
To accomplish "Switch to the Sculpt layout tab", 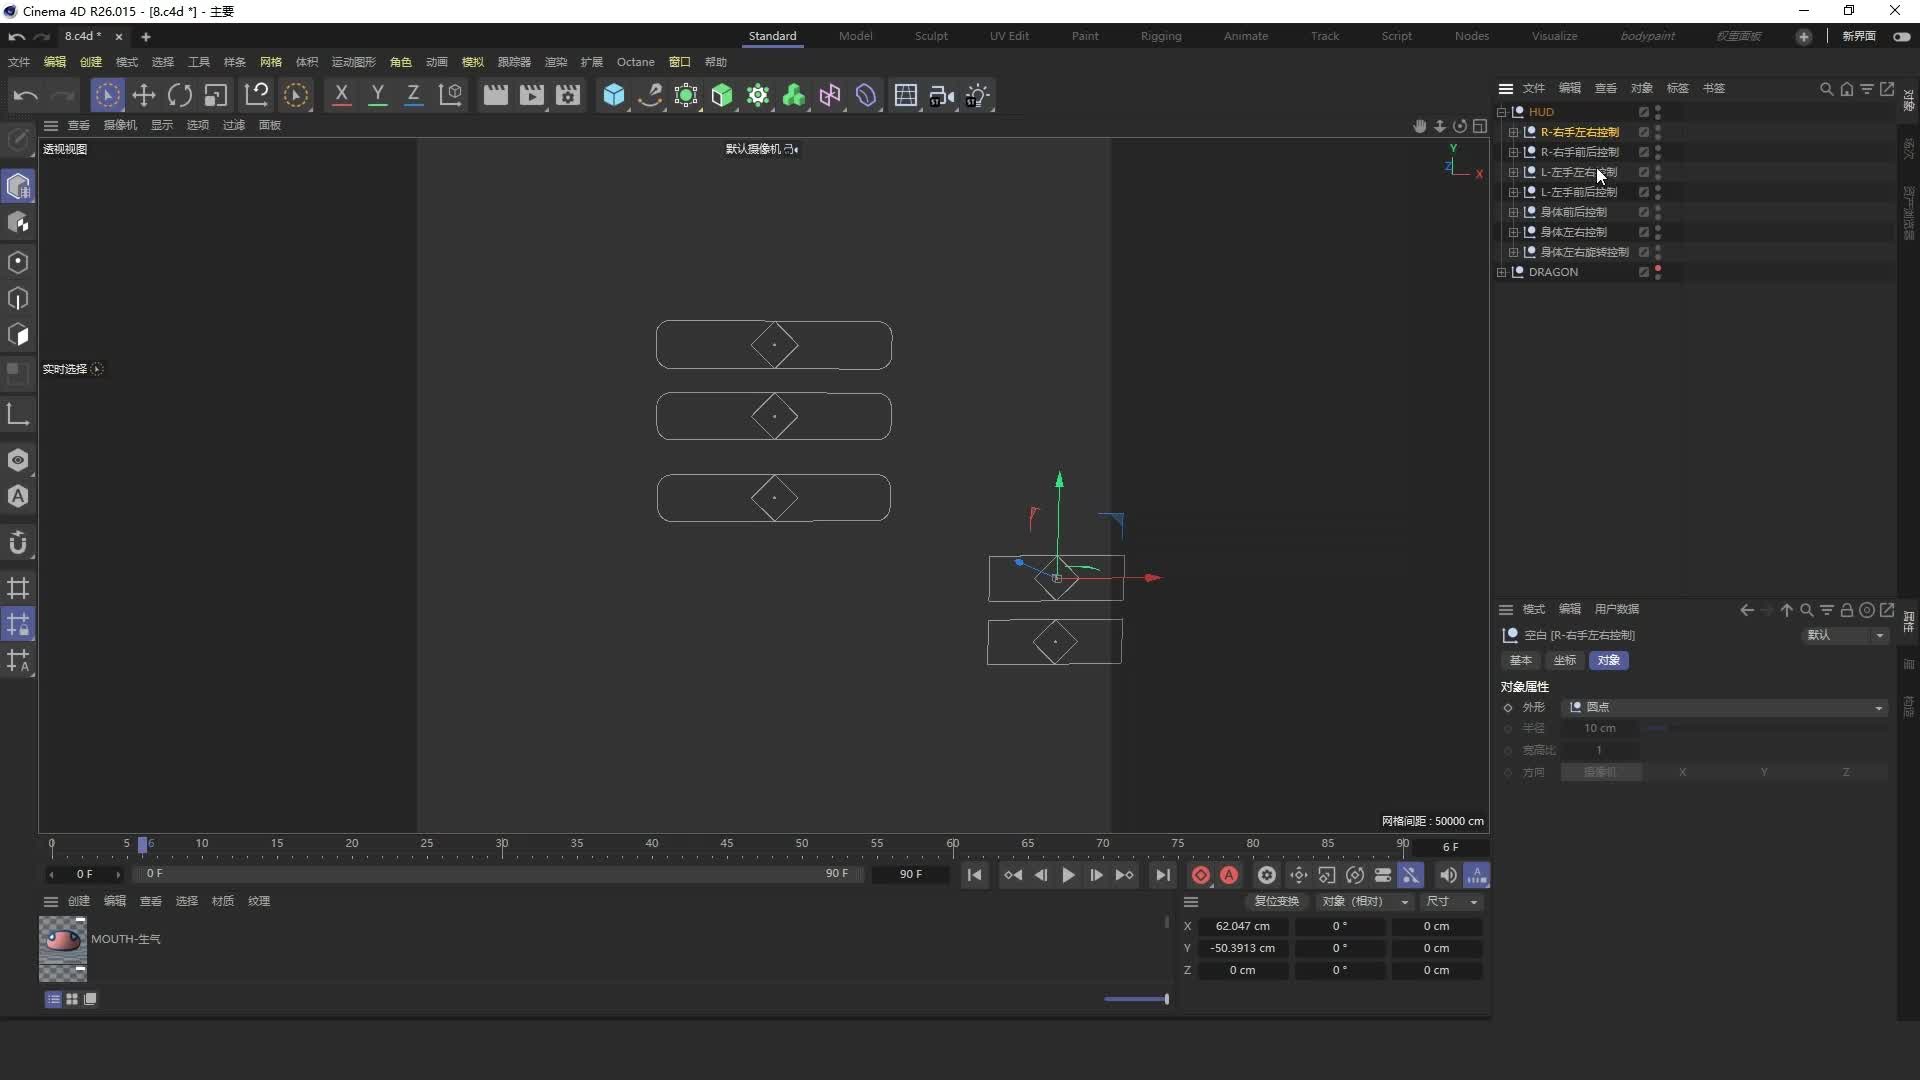I will [931, 36].
